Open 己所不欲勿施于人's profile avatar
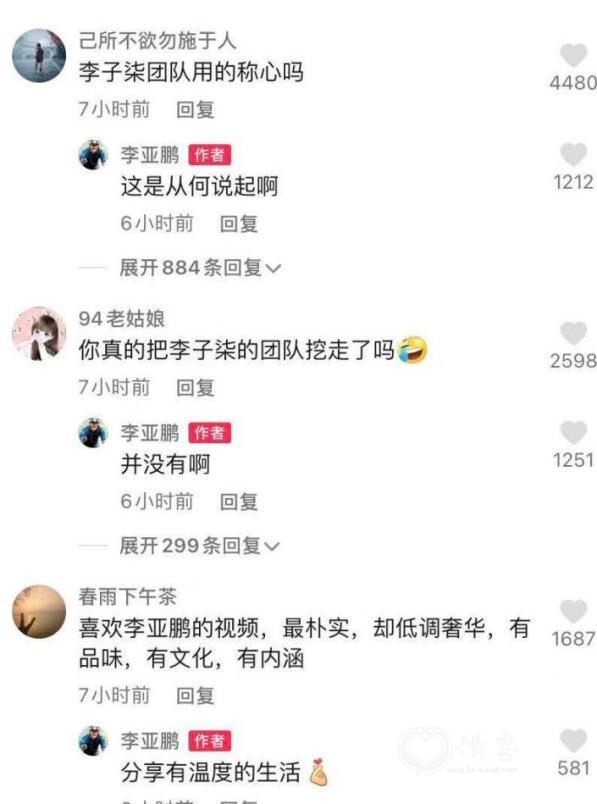Image resolution: width=597 pixels, height=804 pixels. 39,55
